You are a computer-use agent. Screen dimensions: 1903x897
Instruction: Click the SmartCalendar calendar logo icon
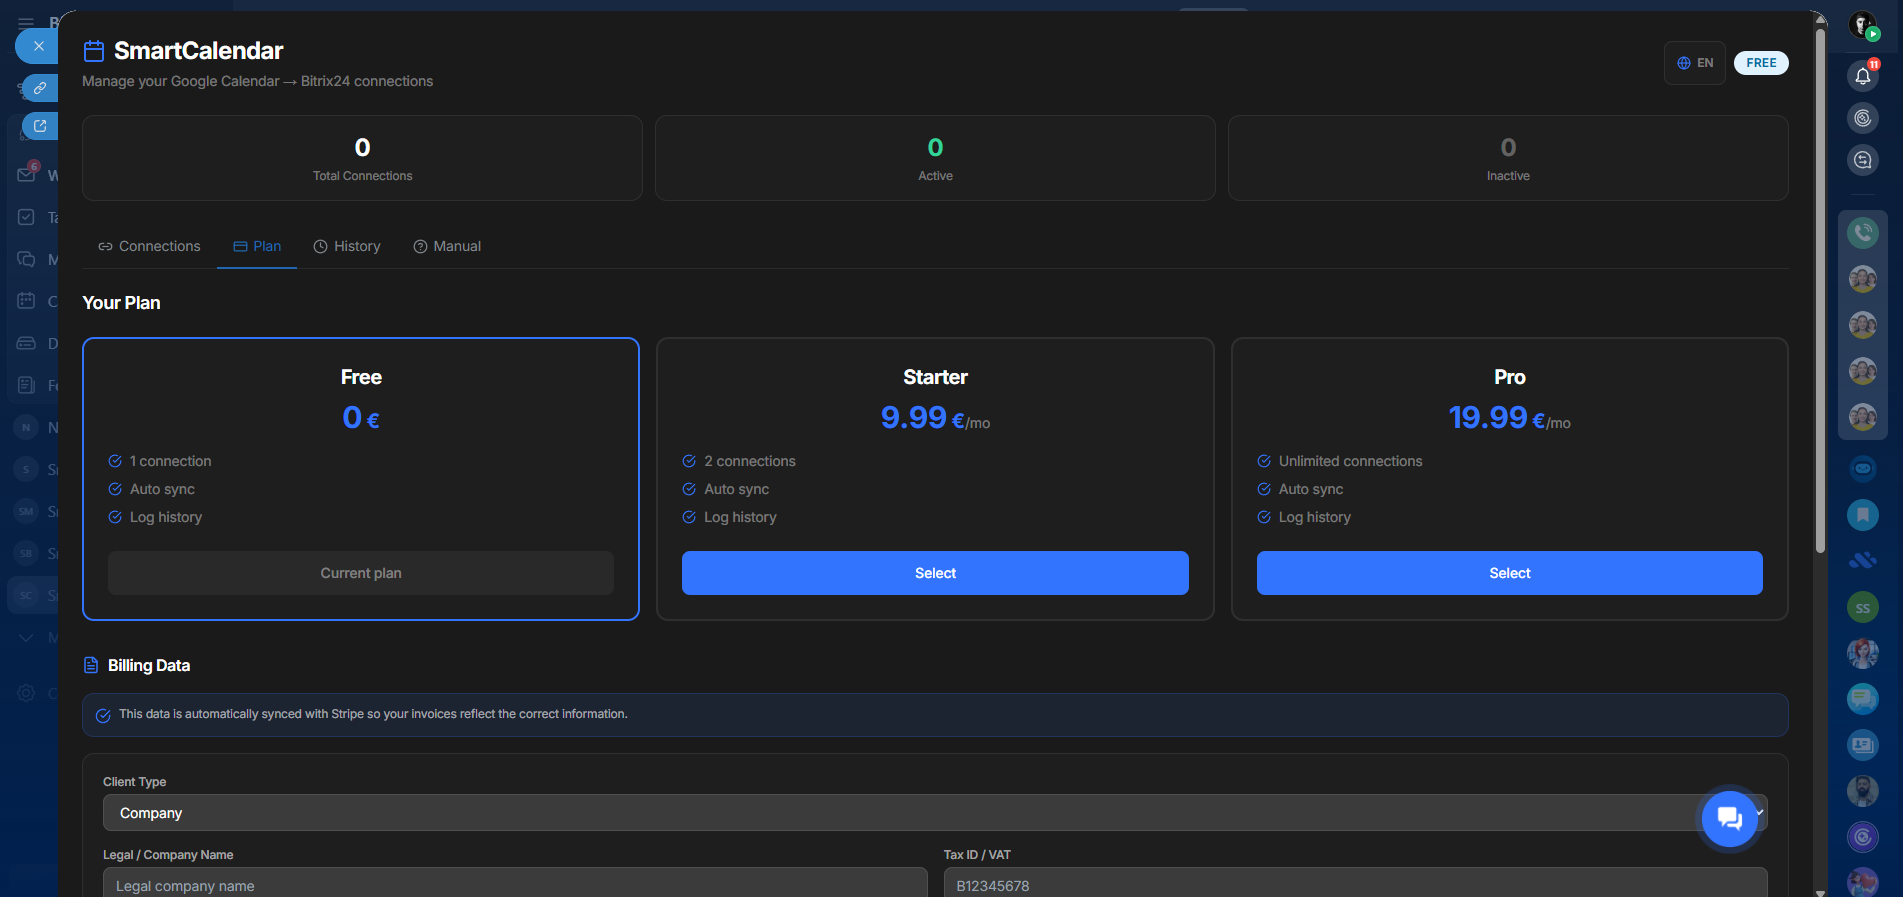point(94,51)
